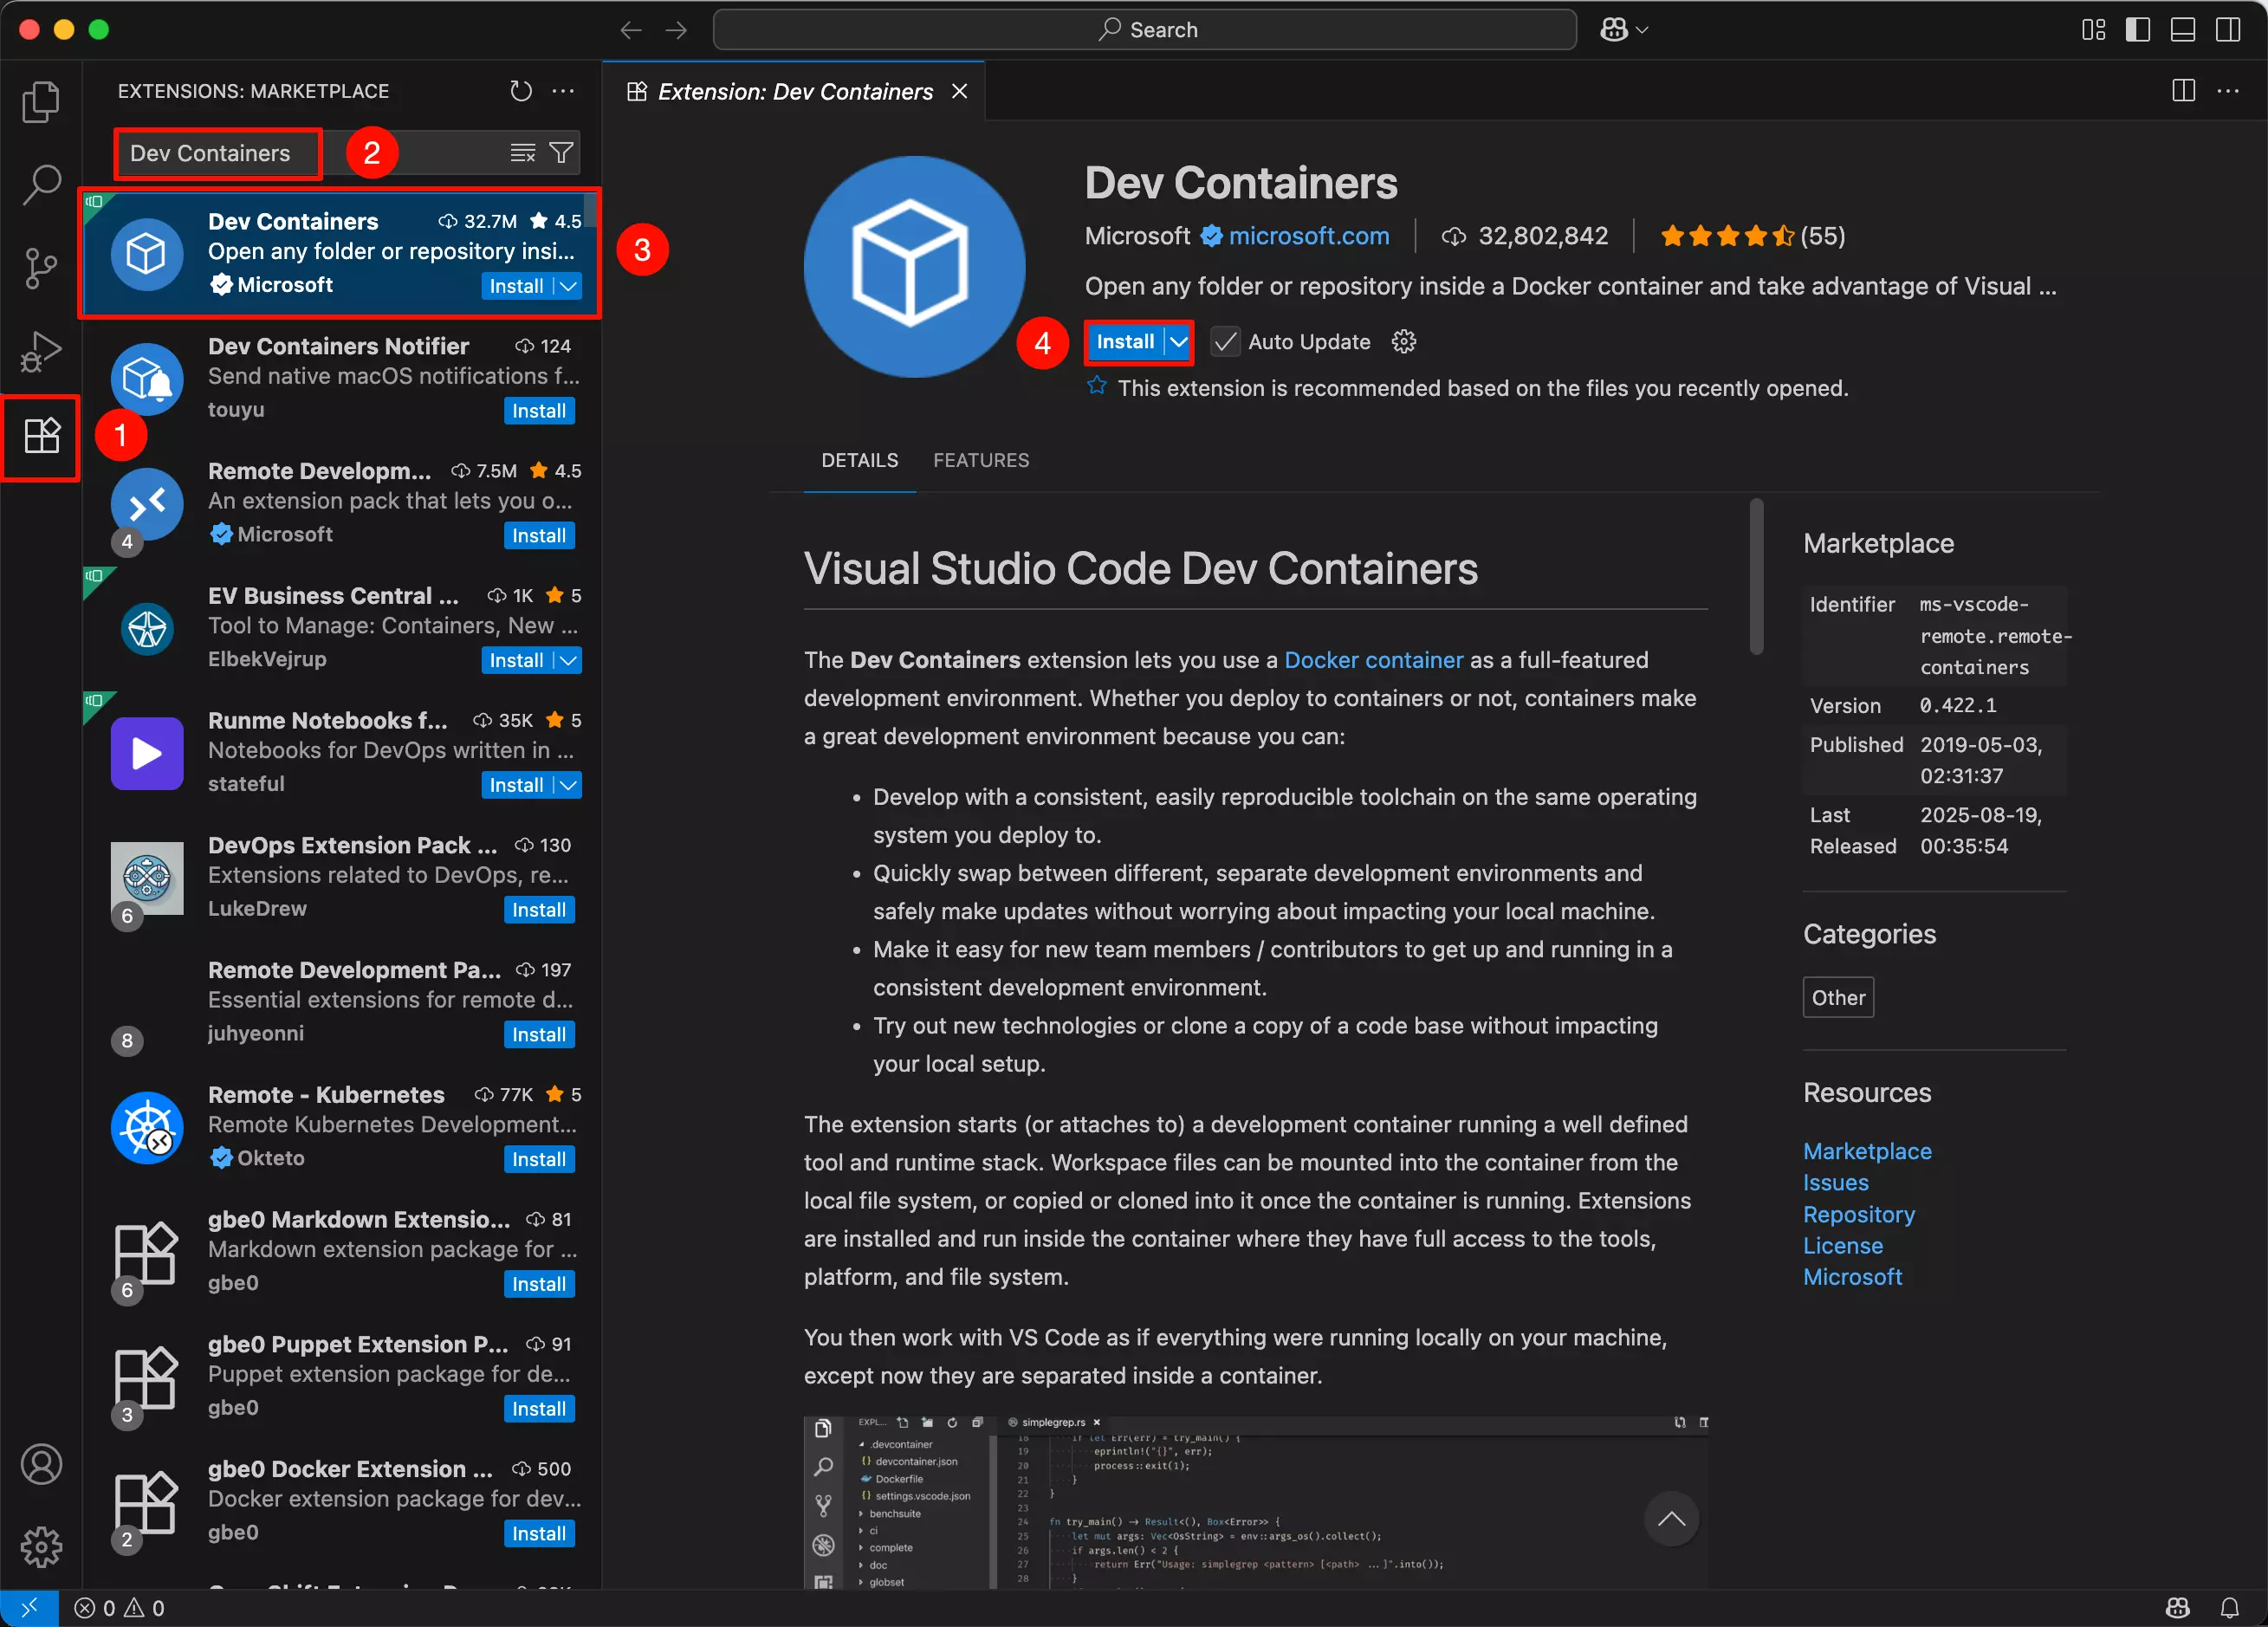
Task: Open editor More Actions ellipsis
Action: [2229, 91]
